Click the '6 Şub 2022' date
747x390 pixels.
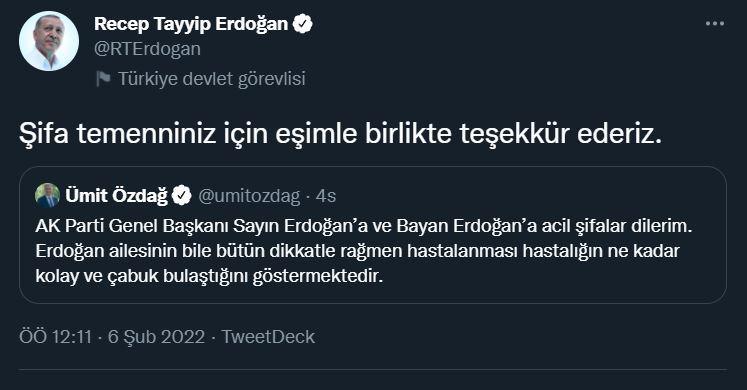(156, 337)
